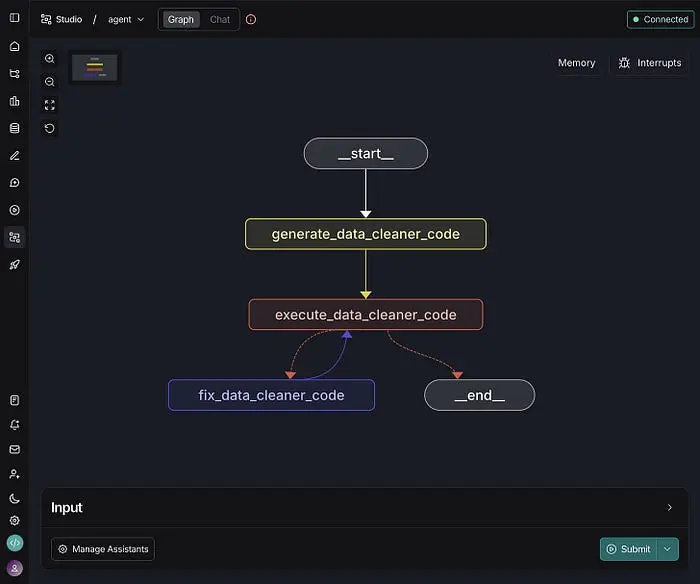Open the bell notifications icon

[14, 425]
